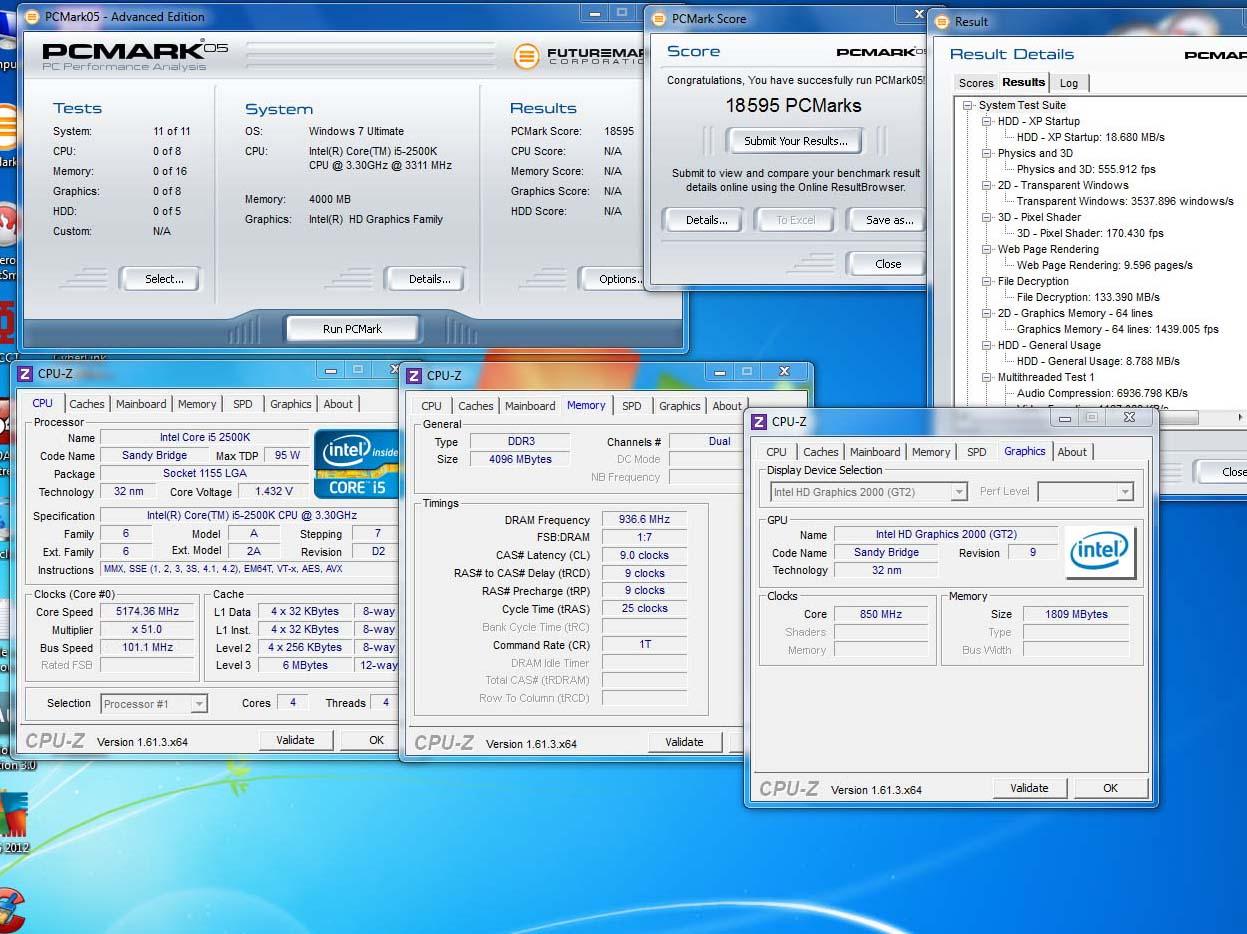
Task: Click the CPU-Z icon in the CPU tab window title
Action: click(26, 374)
